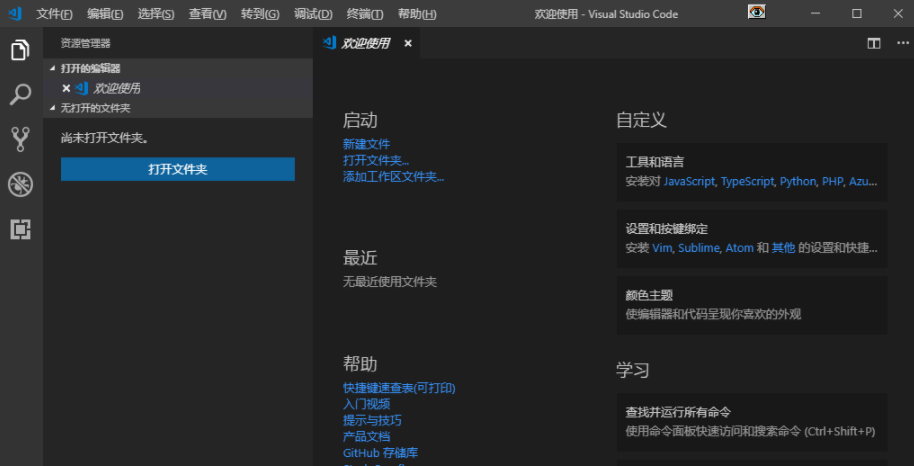Close 欢迎使用 in the open editors list
The width and height of the screenshot is (914, 466).
tap(66, 89)
